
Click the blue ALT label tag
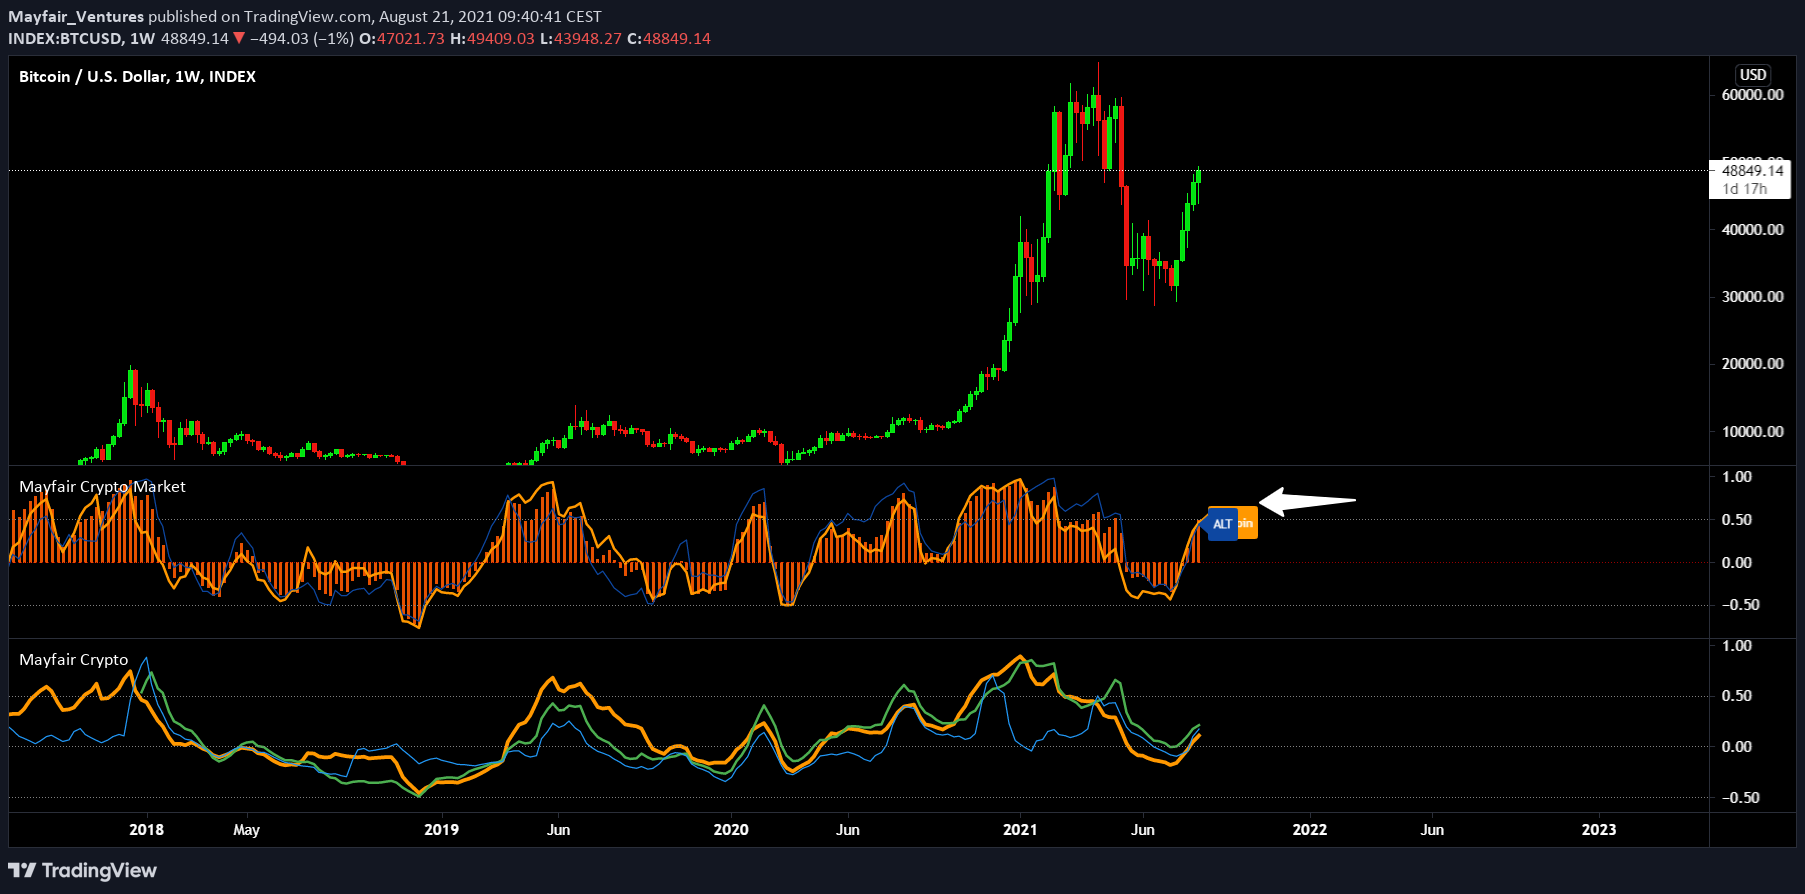tap(1222, 524)
